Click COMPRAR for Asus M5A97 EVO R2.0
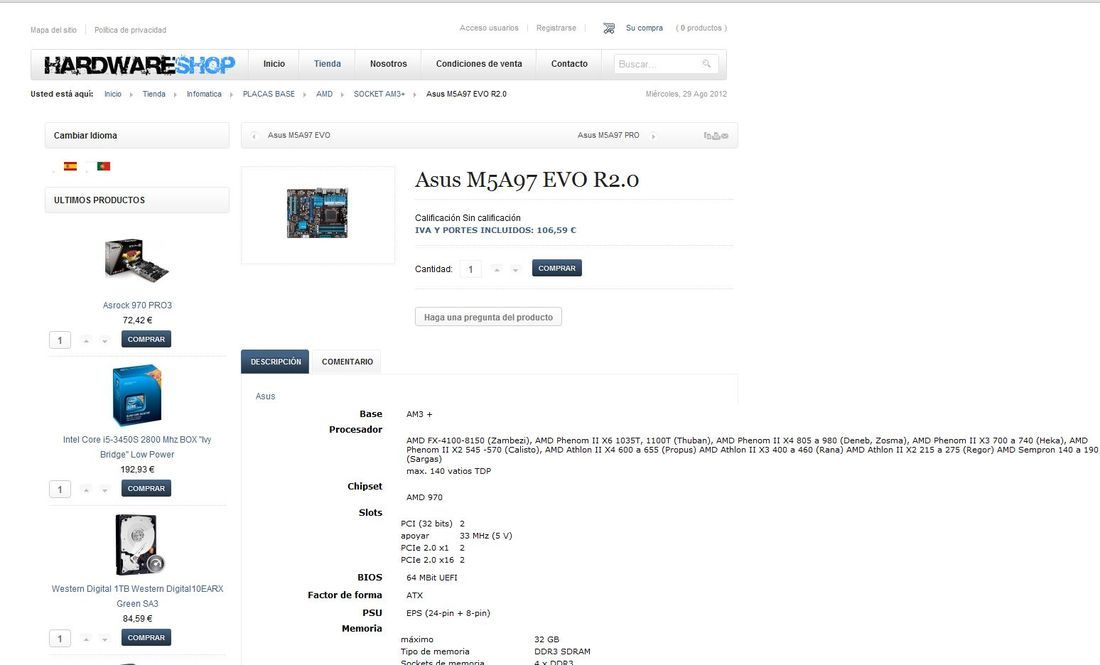This screenshot has height=665, width=1100. (x=557, y=268)
